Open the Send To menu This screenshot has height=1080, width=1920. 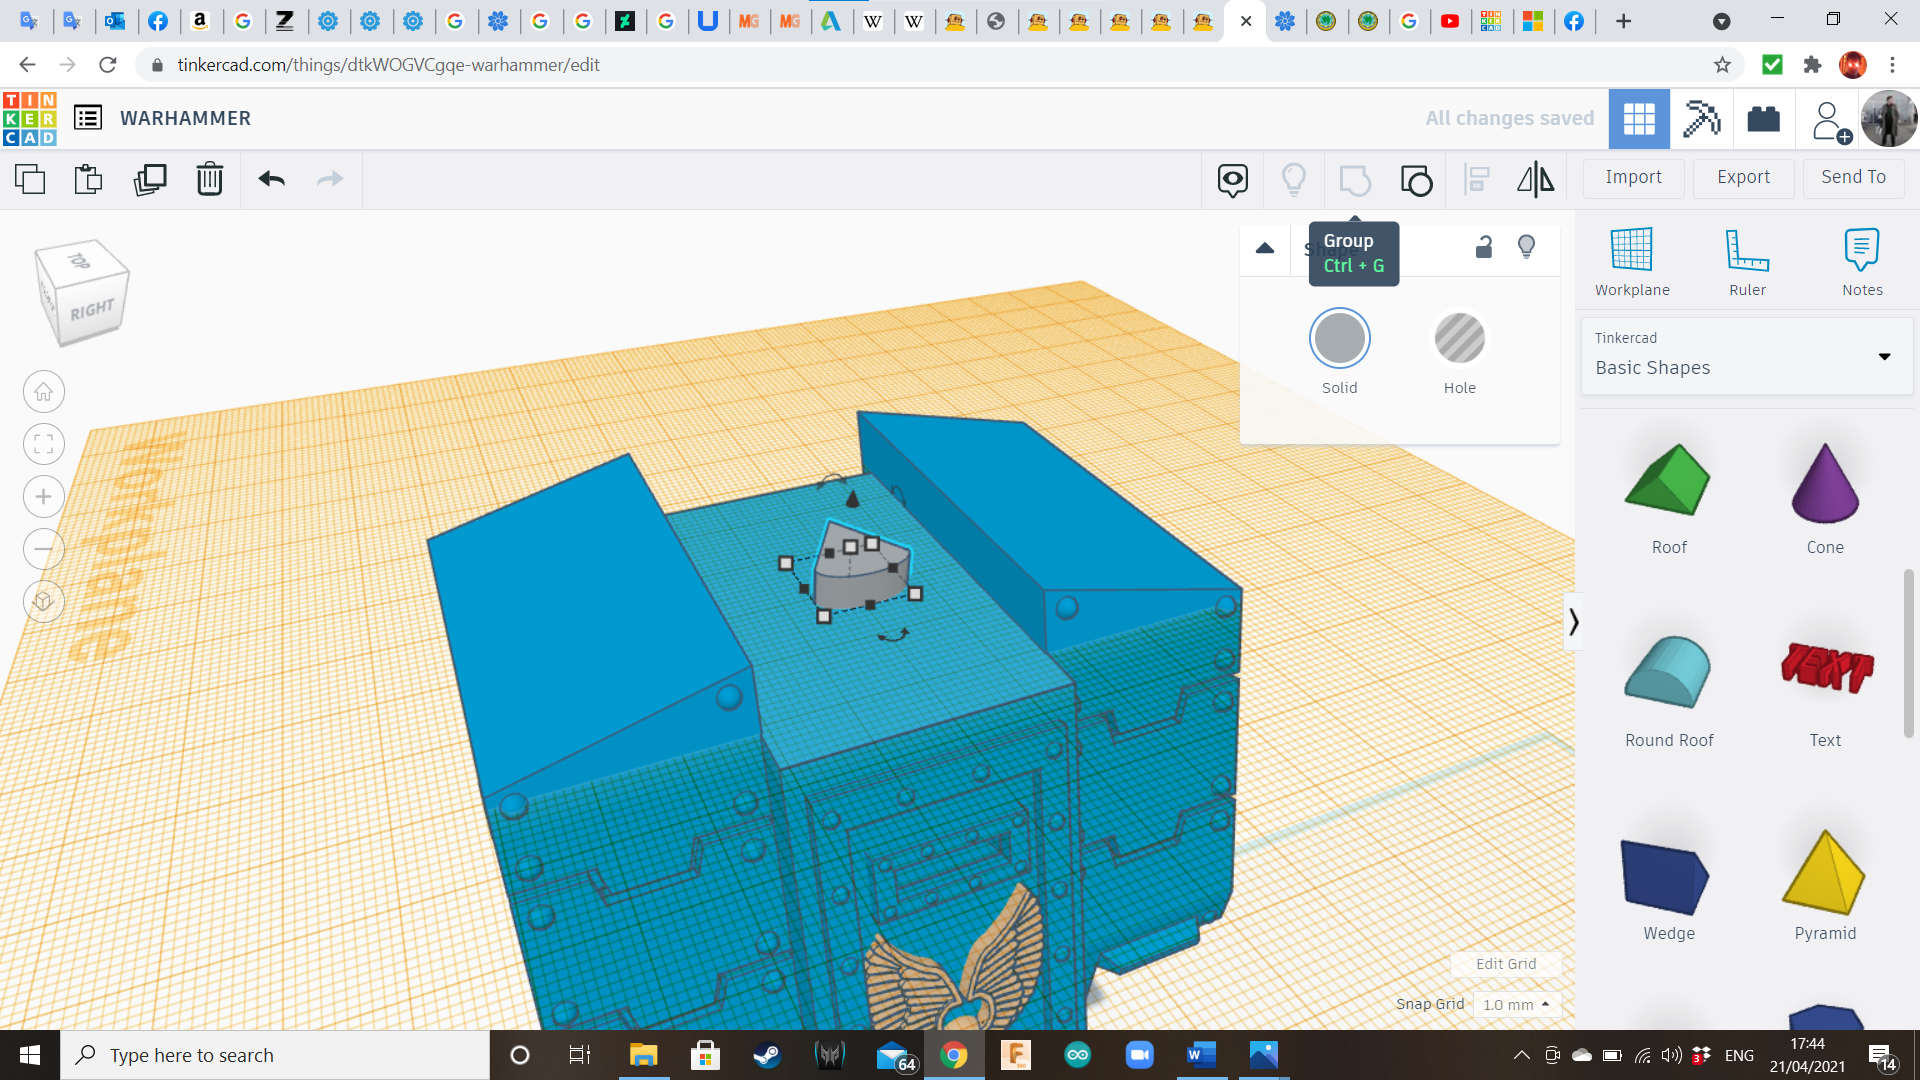click(x=1853, y=177)
